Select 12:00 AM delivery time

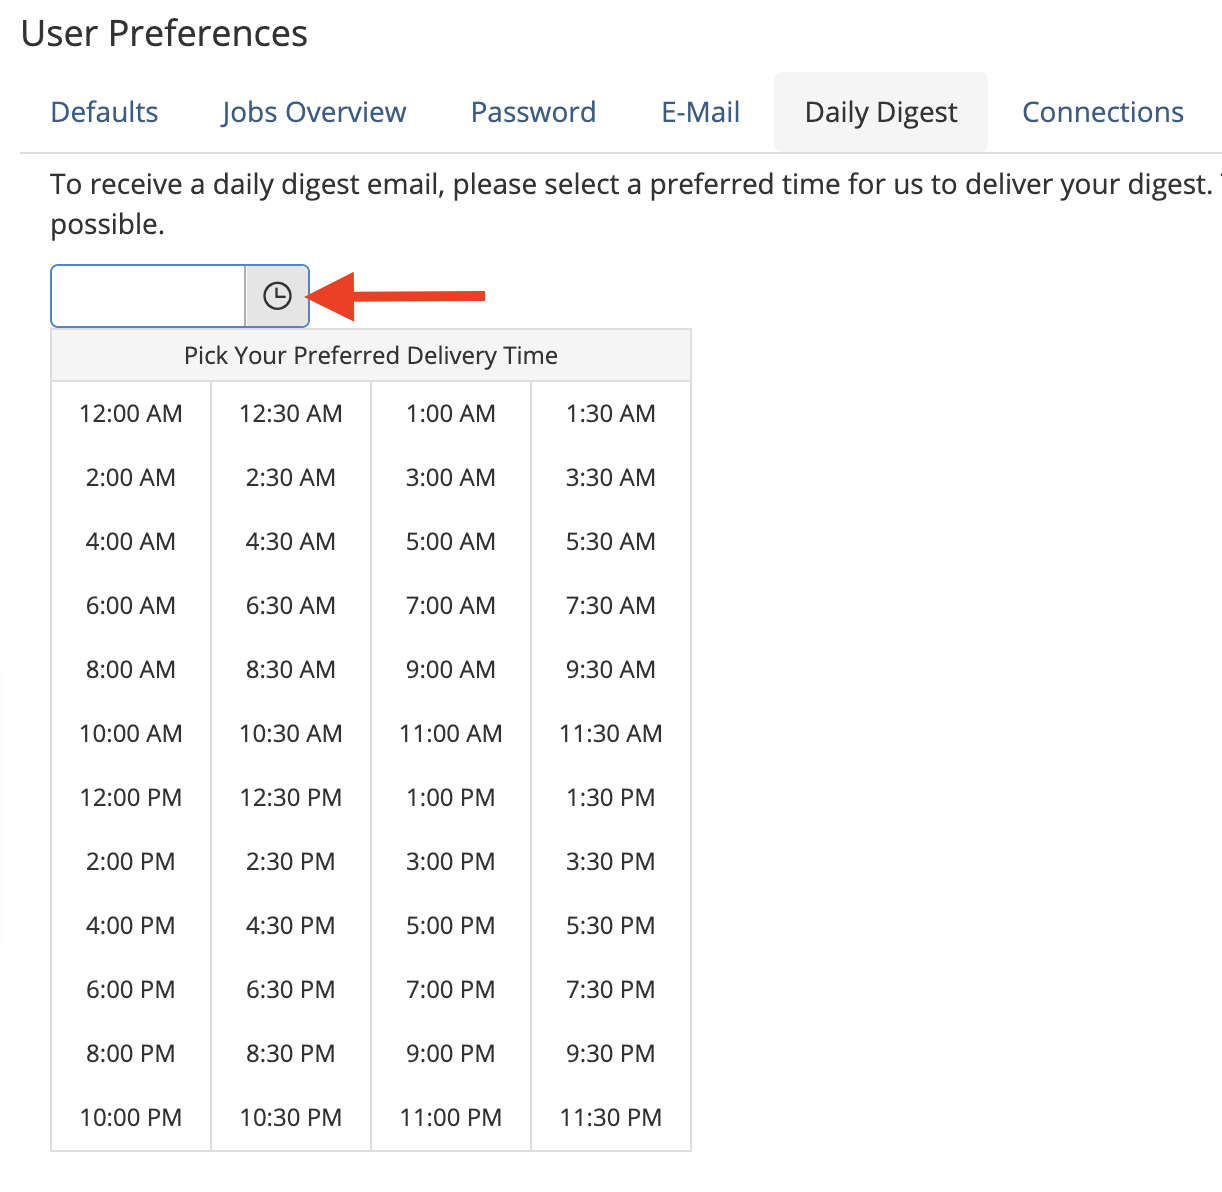(130, 413)
